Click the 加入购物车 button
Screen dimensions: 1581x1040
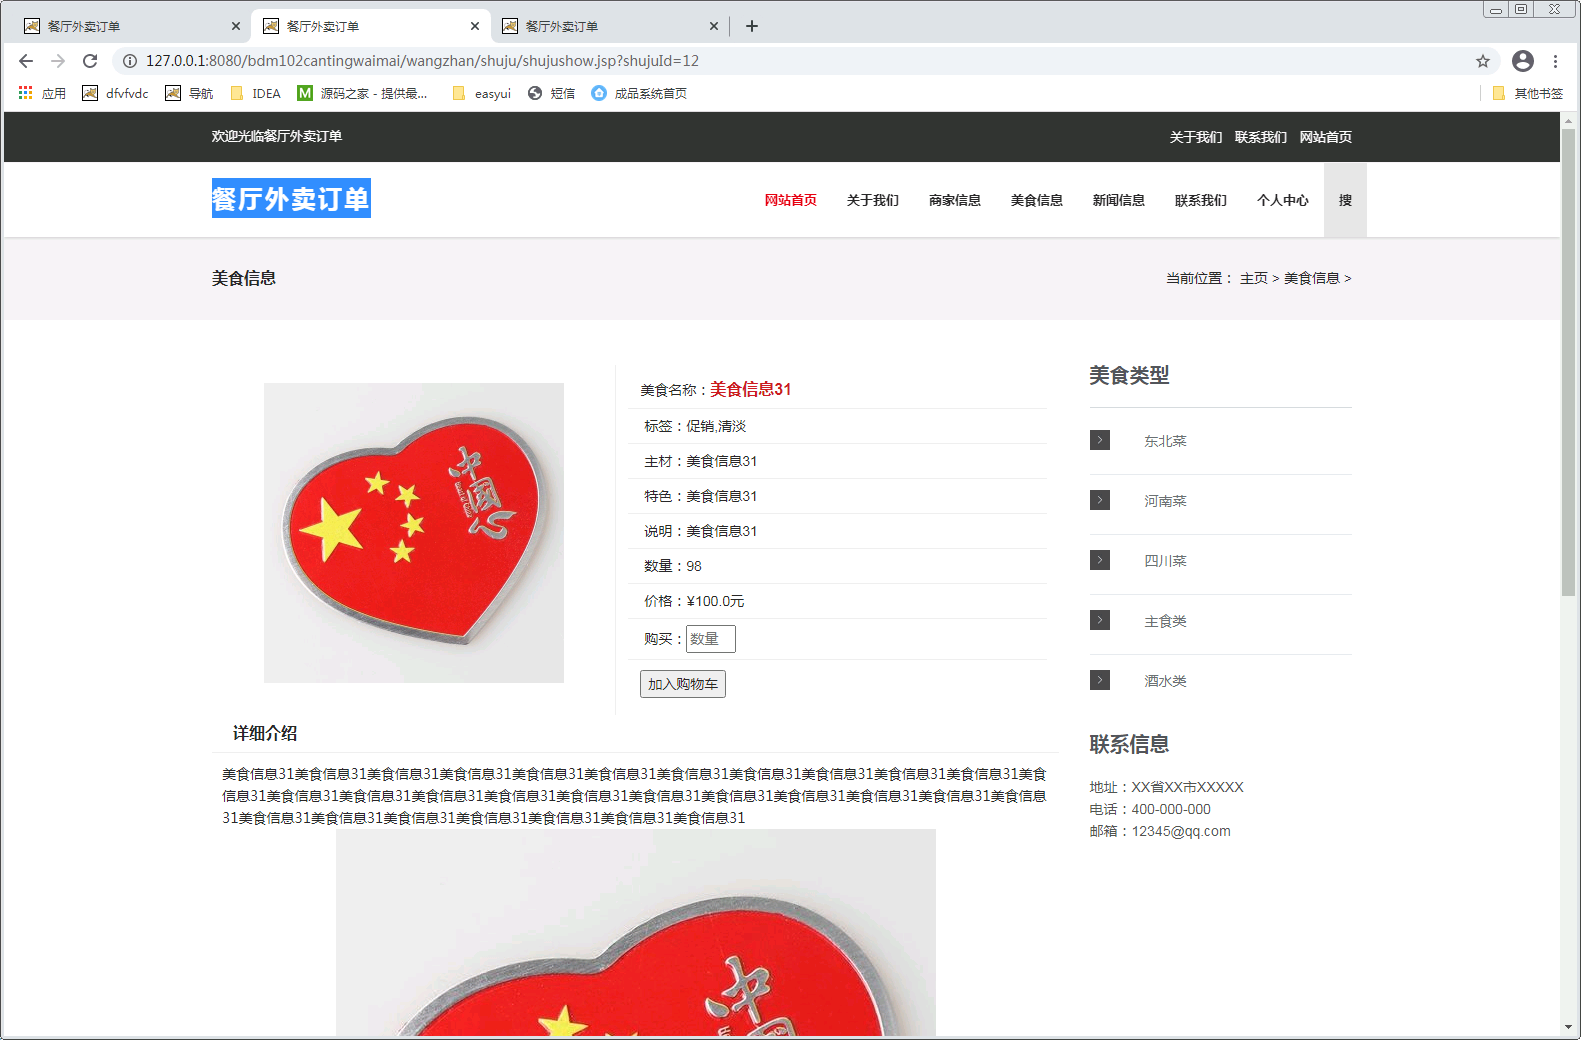(x=683, y=684)
